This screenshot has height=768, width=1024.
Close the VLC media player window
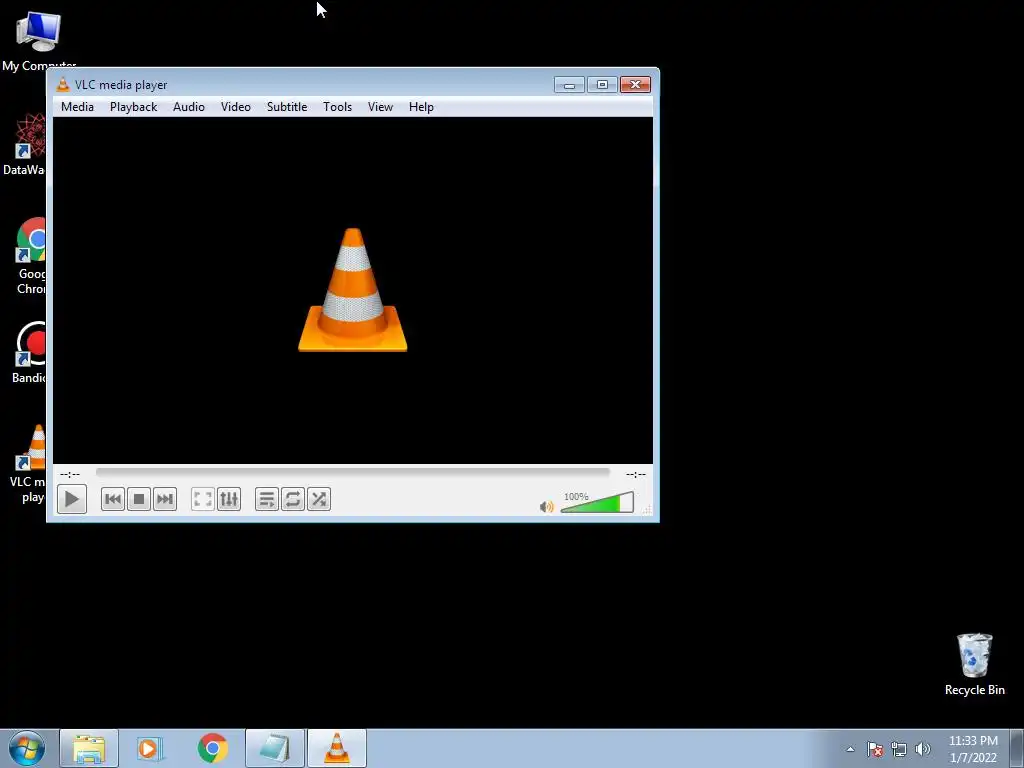635,85
